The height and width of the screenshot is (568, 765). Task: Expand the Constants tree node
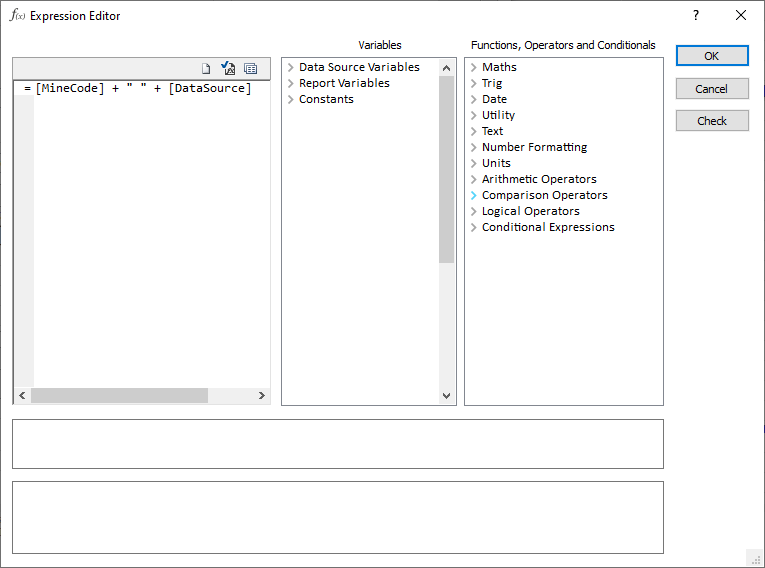290,100
